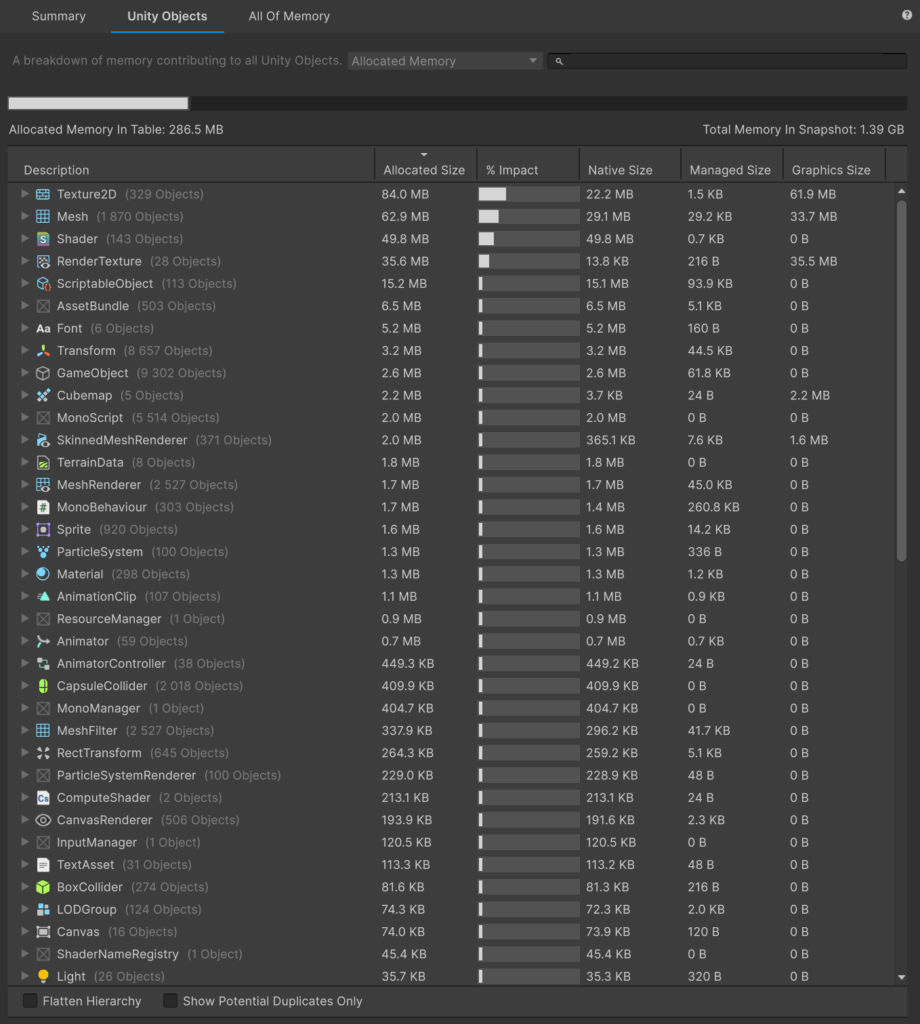Select the InputManager row
The height and width of the screenshot is (1024, 920).
[x=451, y=842]
